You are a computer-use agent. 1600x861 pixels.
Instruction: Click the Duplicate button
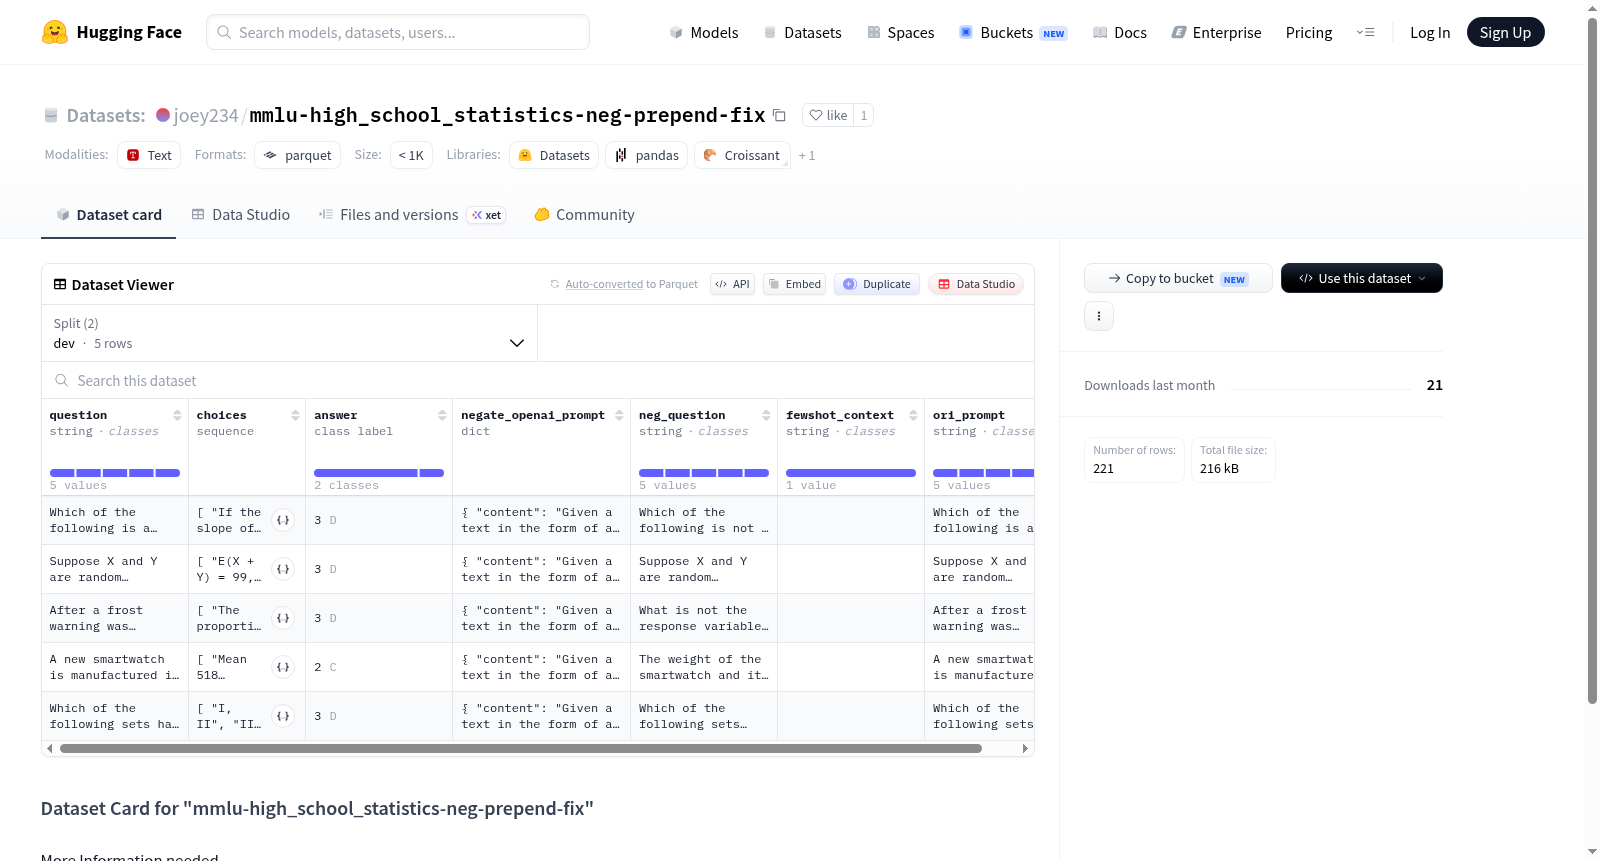[x=877, y=284]
